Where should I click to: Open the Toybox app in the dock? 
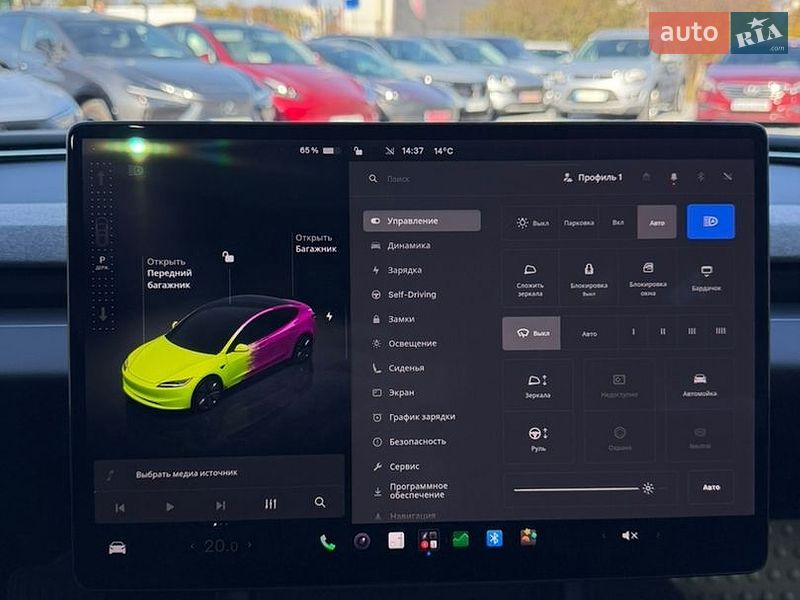pos(528,537)
